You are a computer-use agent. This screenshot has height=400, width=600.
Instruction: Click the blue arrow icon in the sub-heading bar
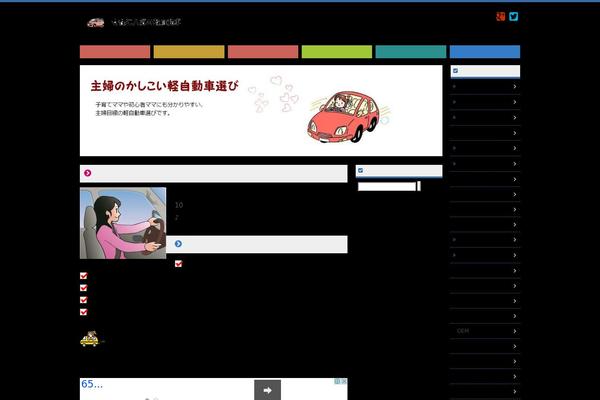tap(178, 244)
